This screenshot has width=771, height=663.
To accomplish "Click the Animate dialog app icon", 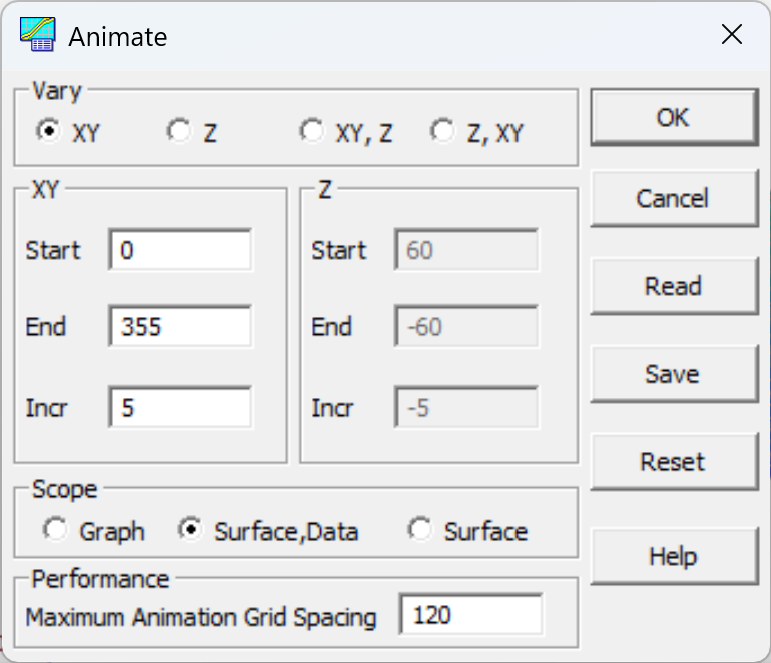I will [37, 34].
